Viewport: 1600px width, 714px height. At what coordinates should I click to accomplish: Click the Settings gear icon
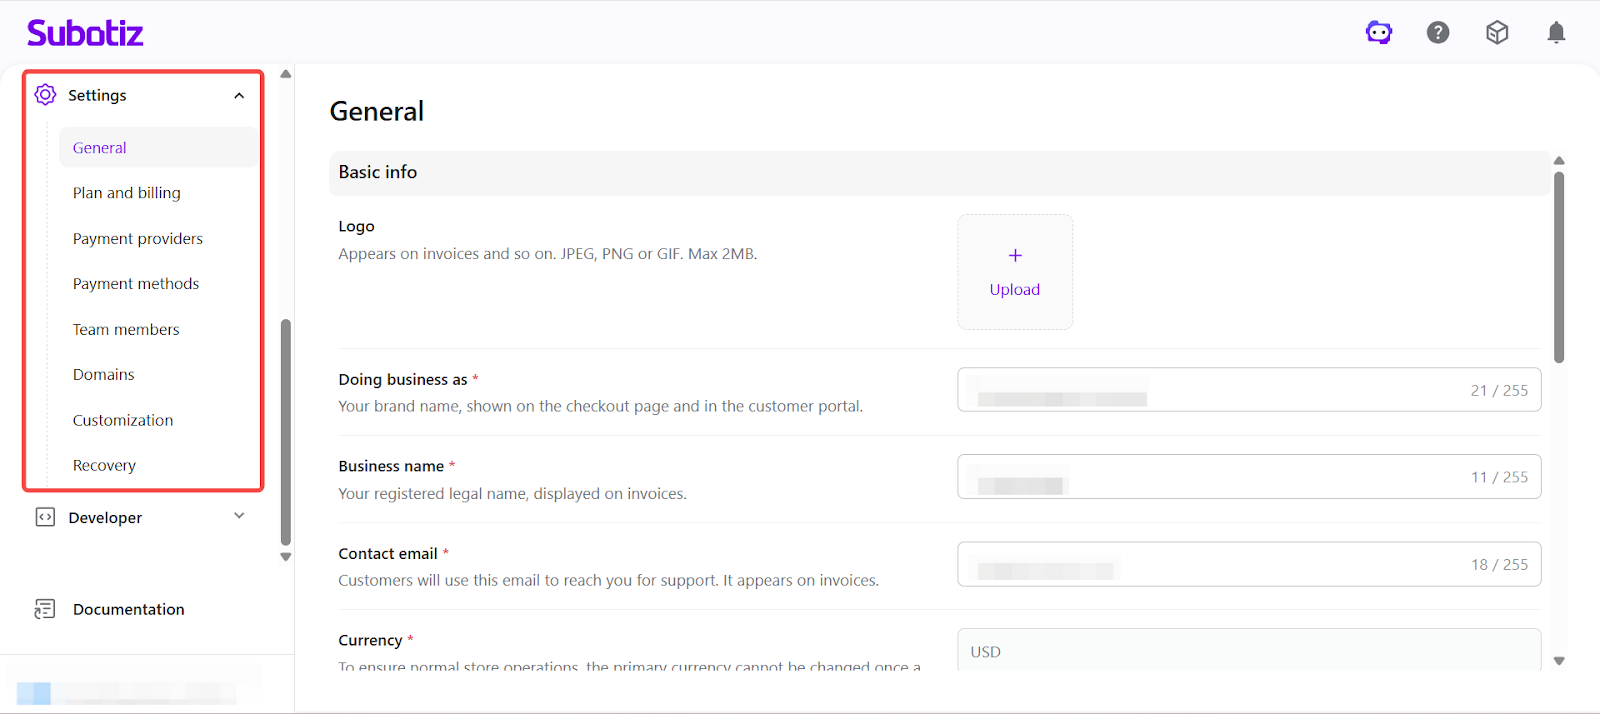45,95
